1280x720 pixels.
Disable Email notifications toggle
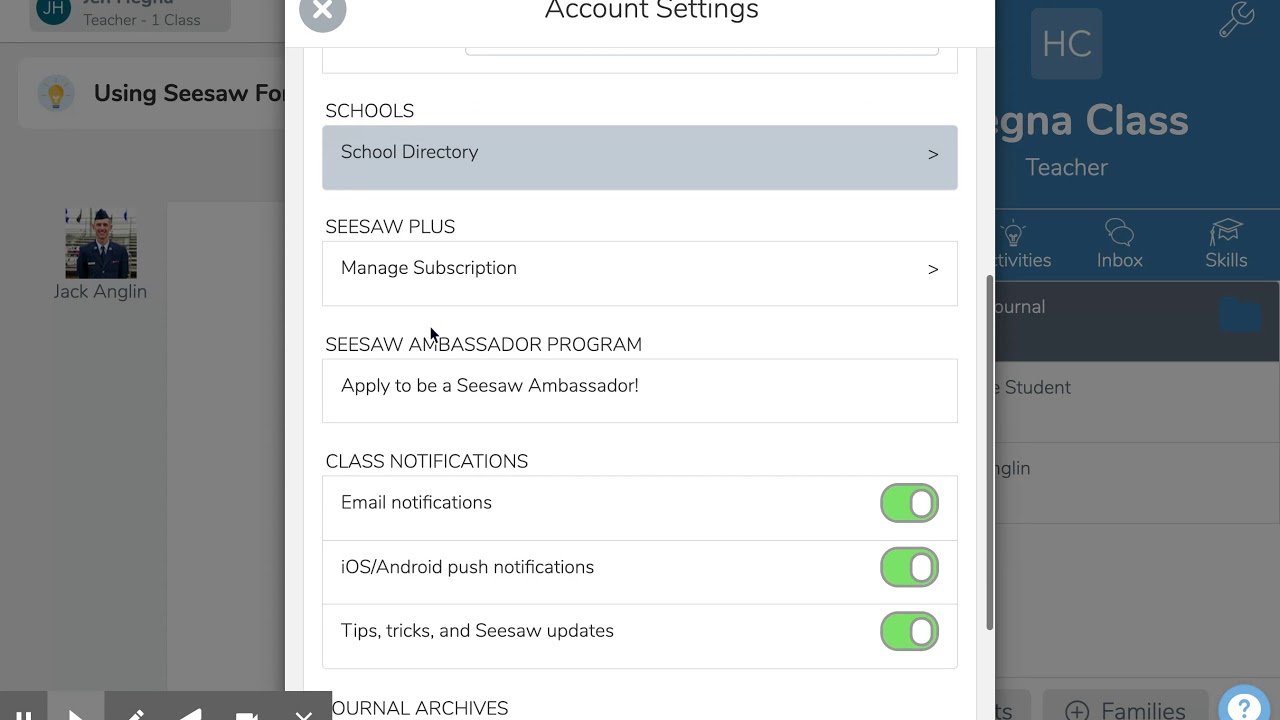[909, 503]
